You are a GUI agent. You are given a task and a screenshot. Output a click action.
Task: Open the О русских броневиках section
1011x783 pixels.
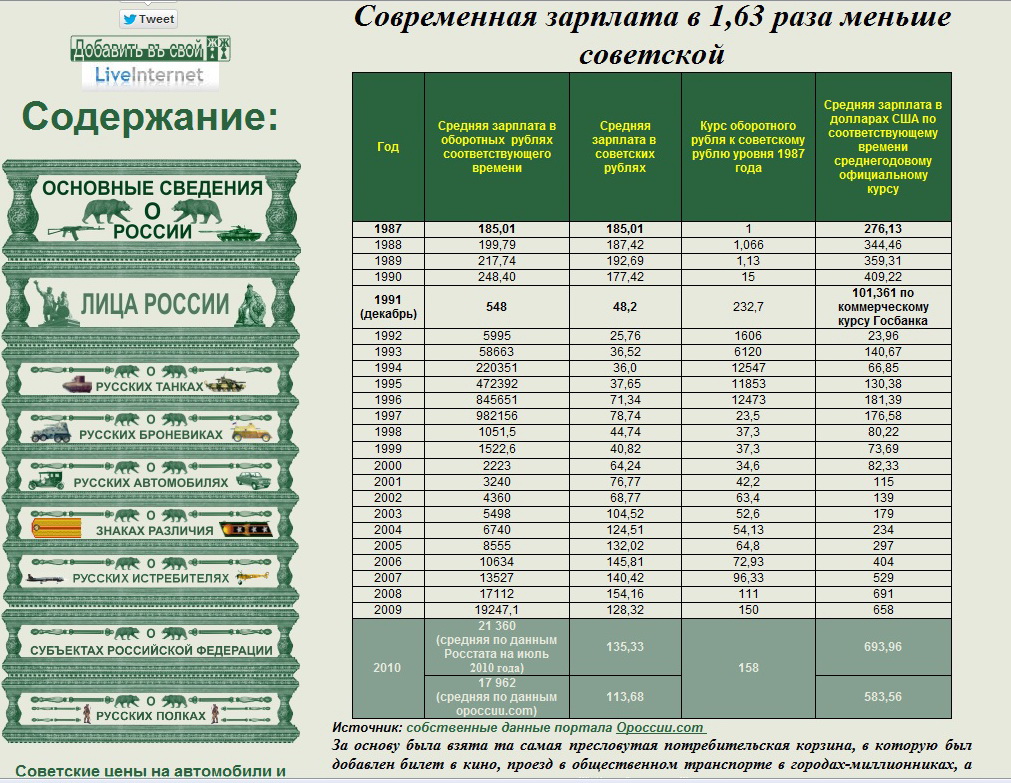coord(152,427)
